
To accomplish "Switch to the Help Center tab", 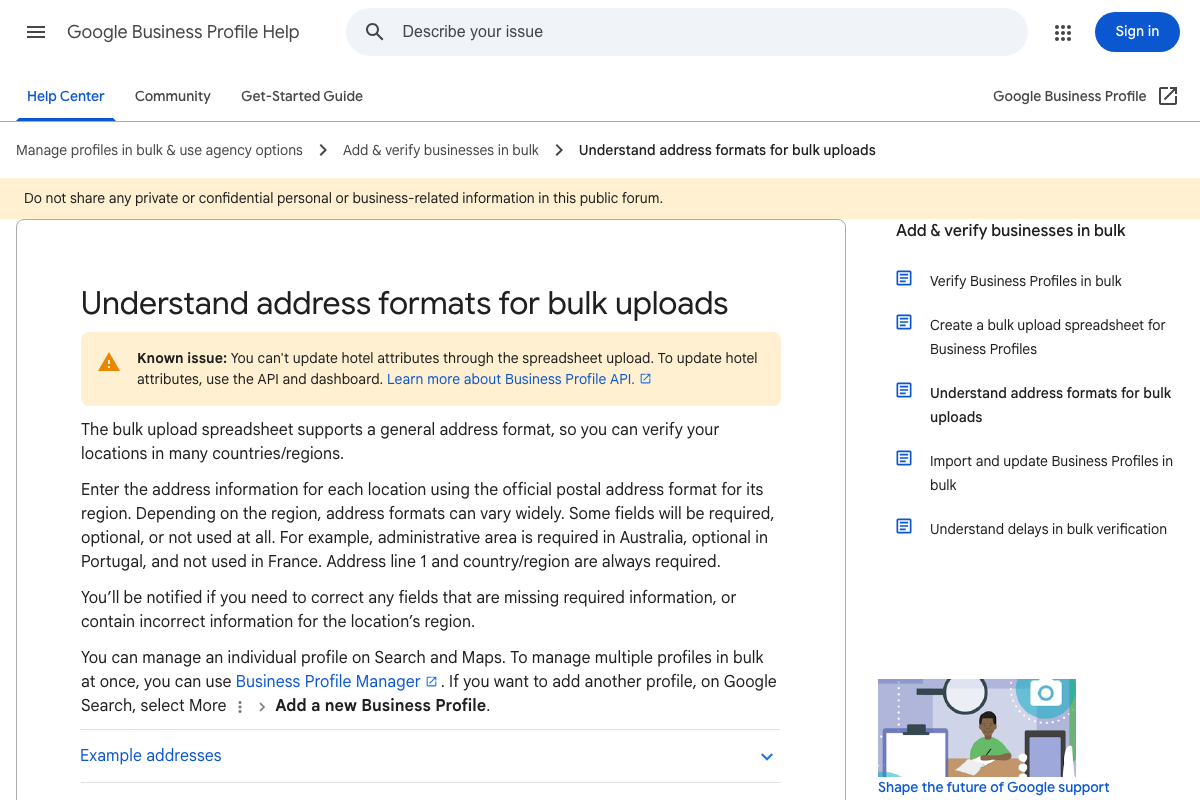I will coord(66,96).
